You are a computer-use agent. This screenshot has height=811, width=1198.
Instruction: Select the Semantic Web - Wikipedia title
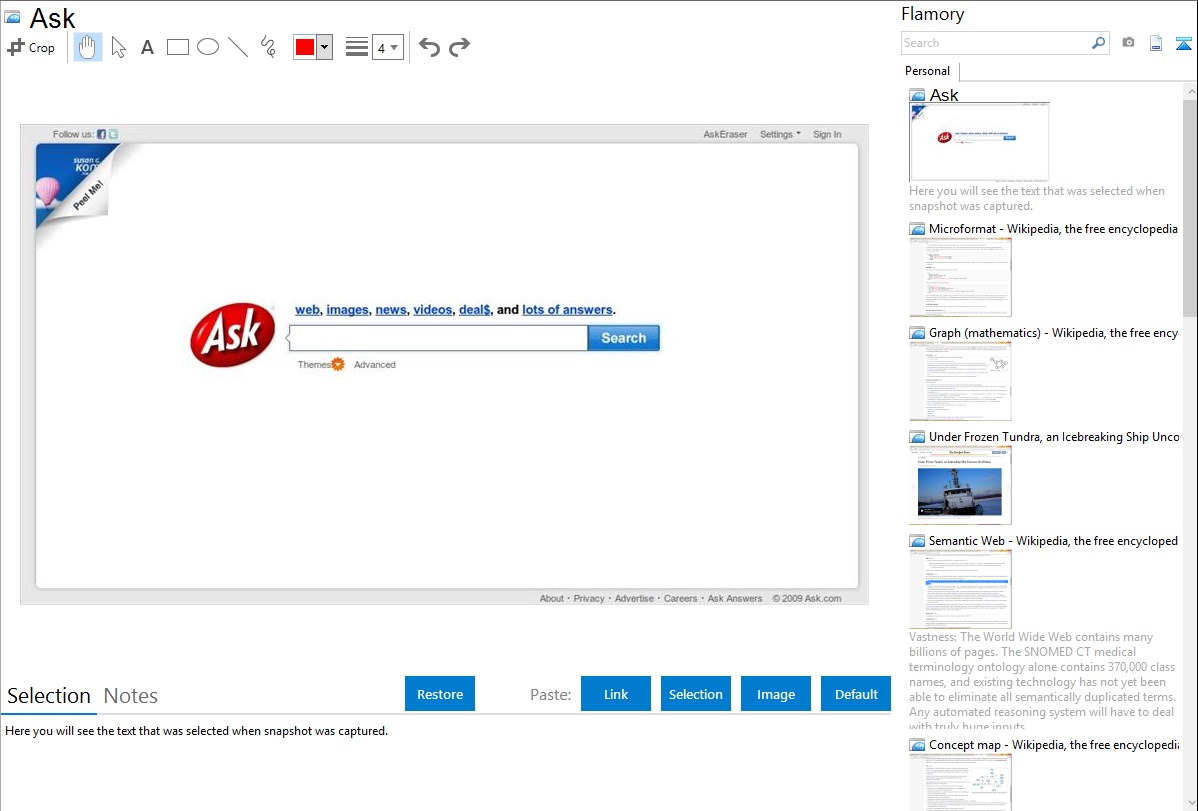click(1054, 540)
